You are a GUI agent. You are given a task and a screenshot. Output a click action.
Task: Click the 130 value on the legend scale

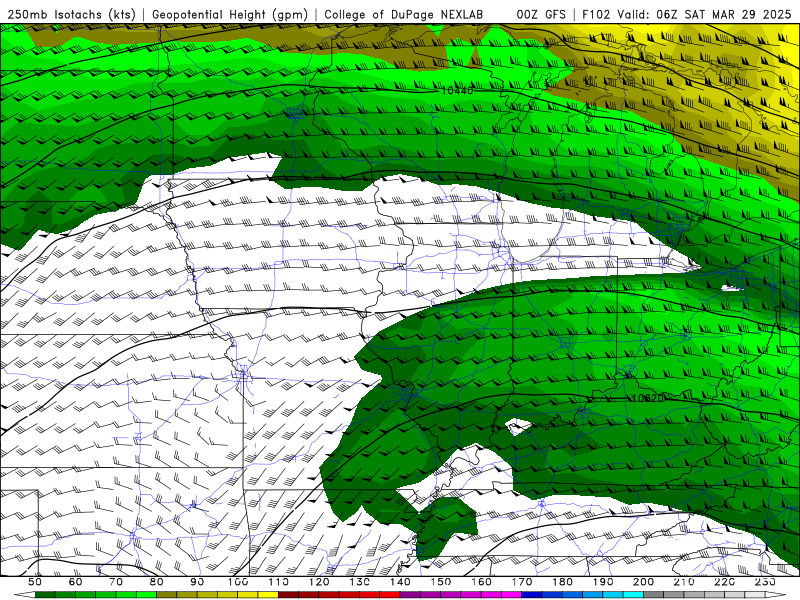point(359,582)
